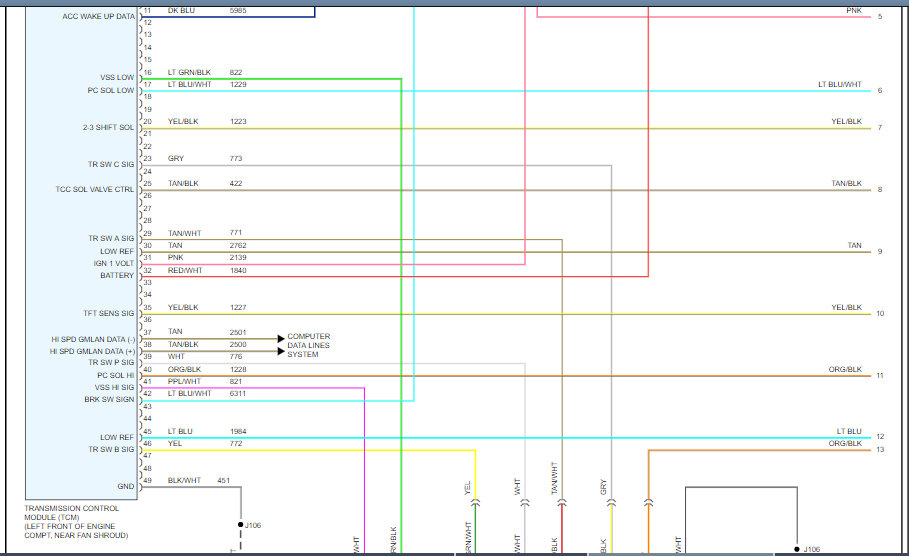This screenshot has height=556, width=909.
Task: Click the J106 splice label below GND wire
Action: click(253, 525)
